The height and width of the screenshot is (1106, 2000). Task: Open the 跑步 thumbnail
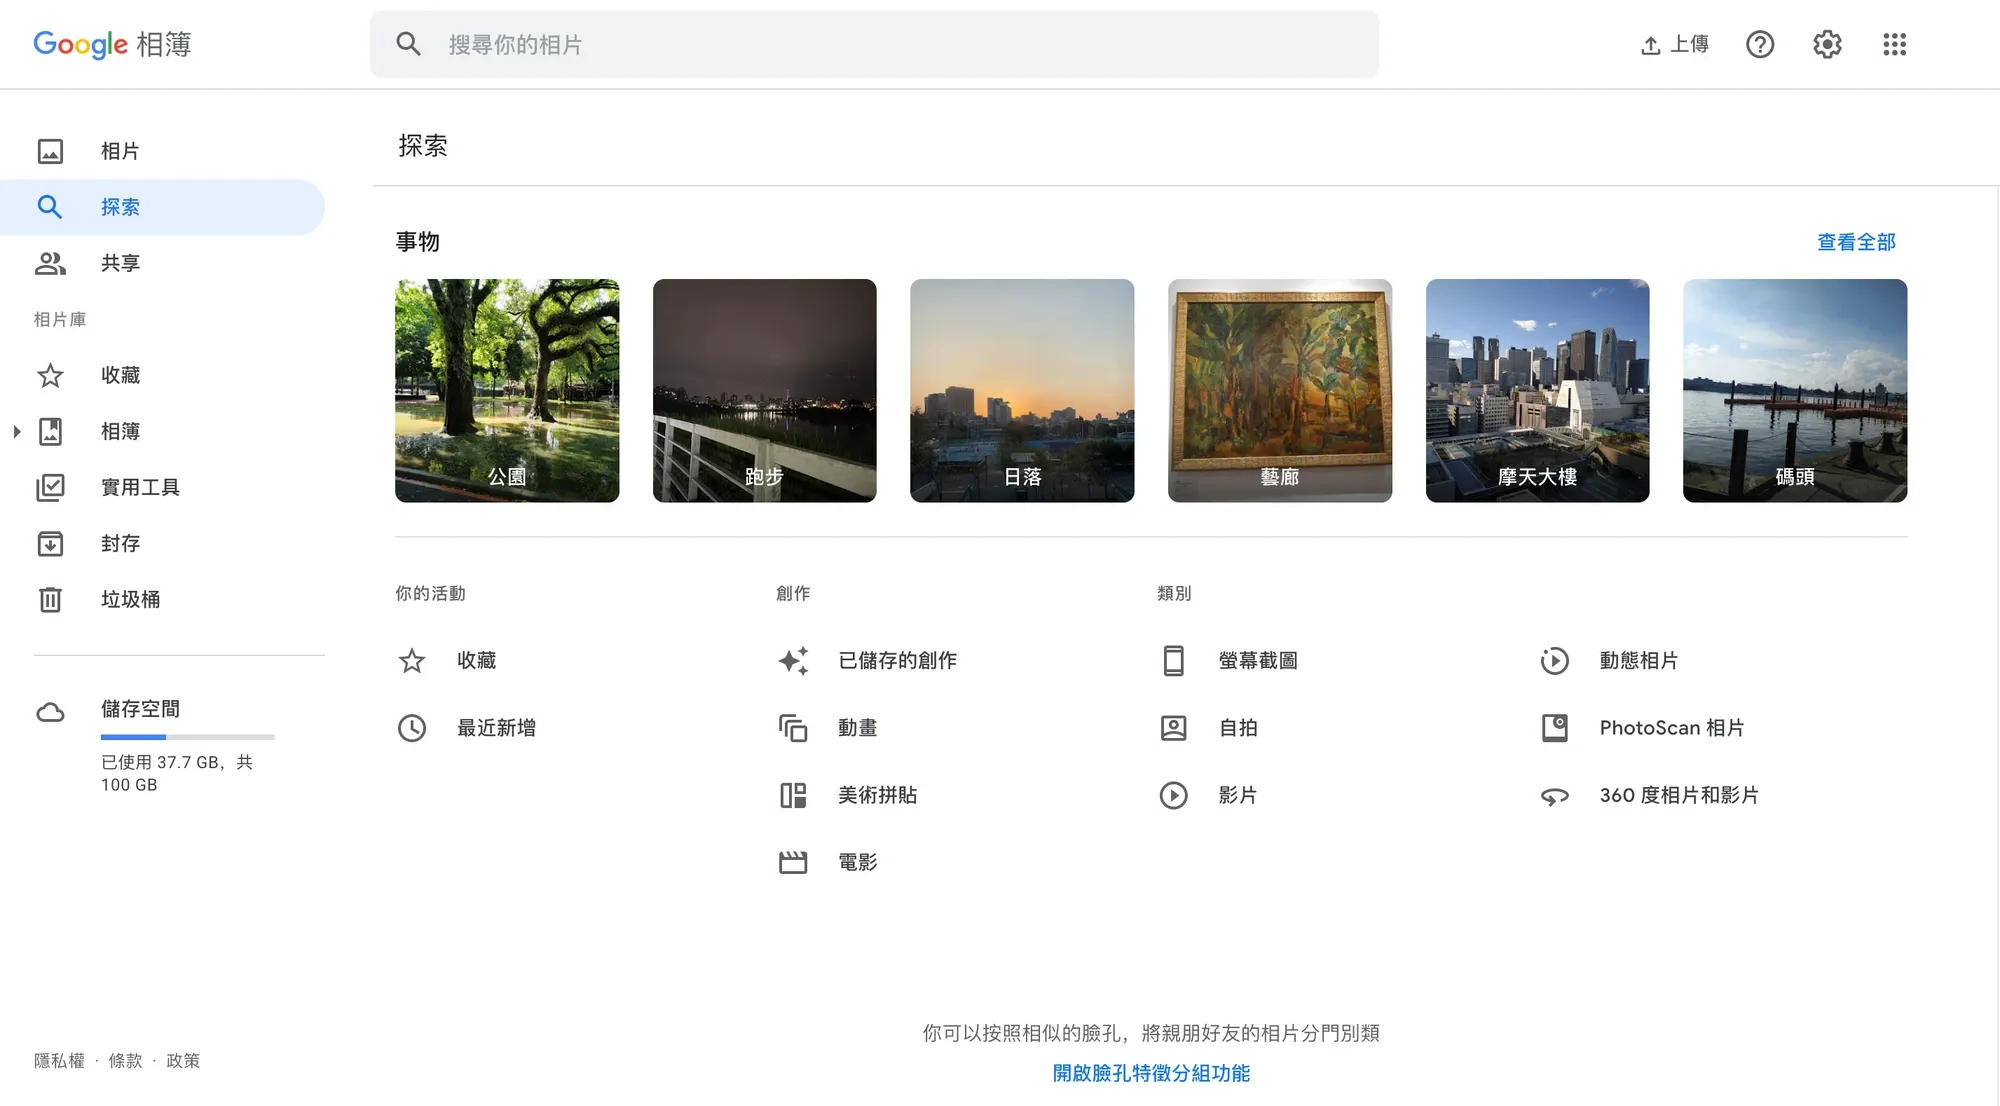(x=764, y=390)
